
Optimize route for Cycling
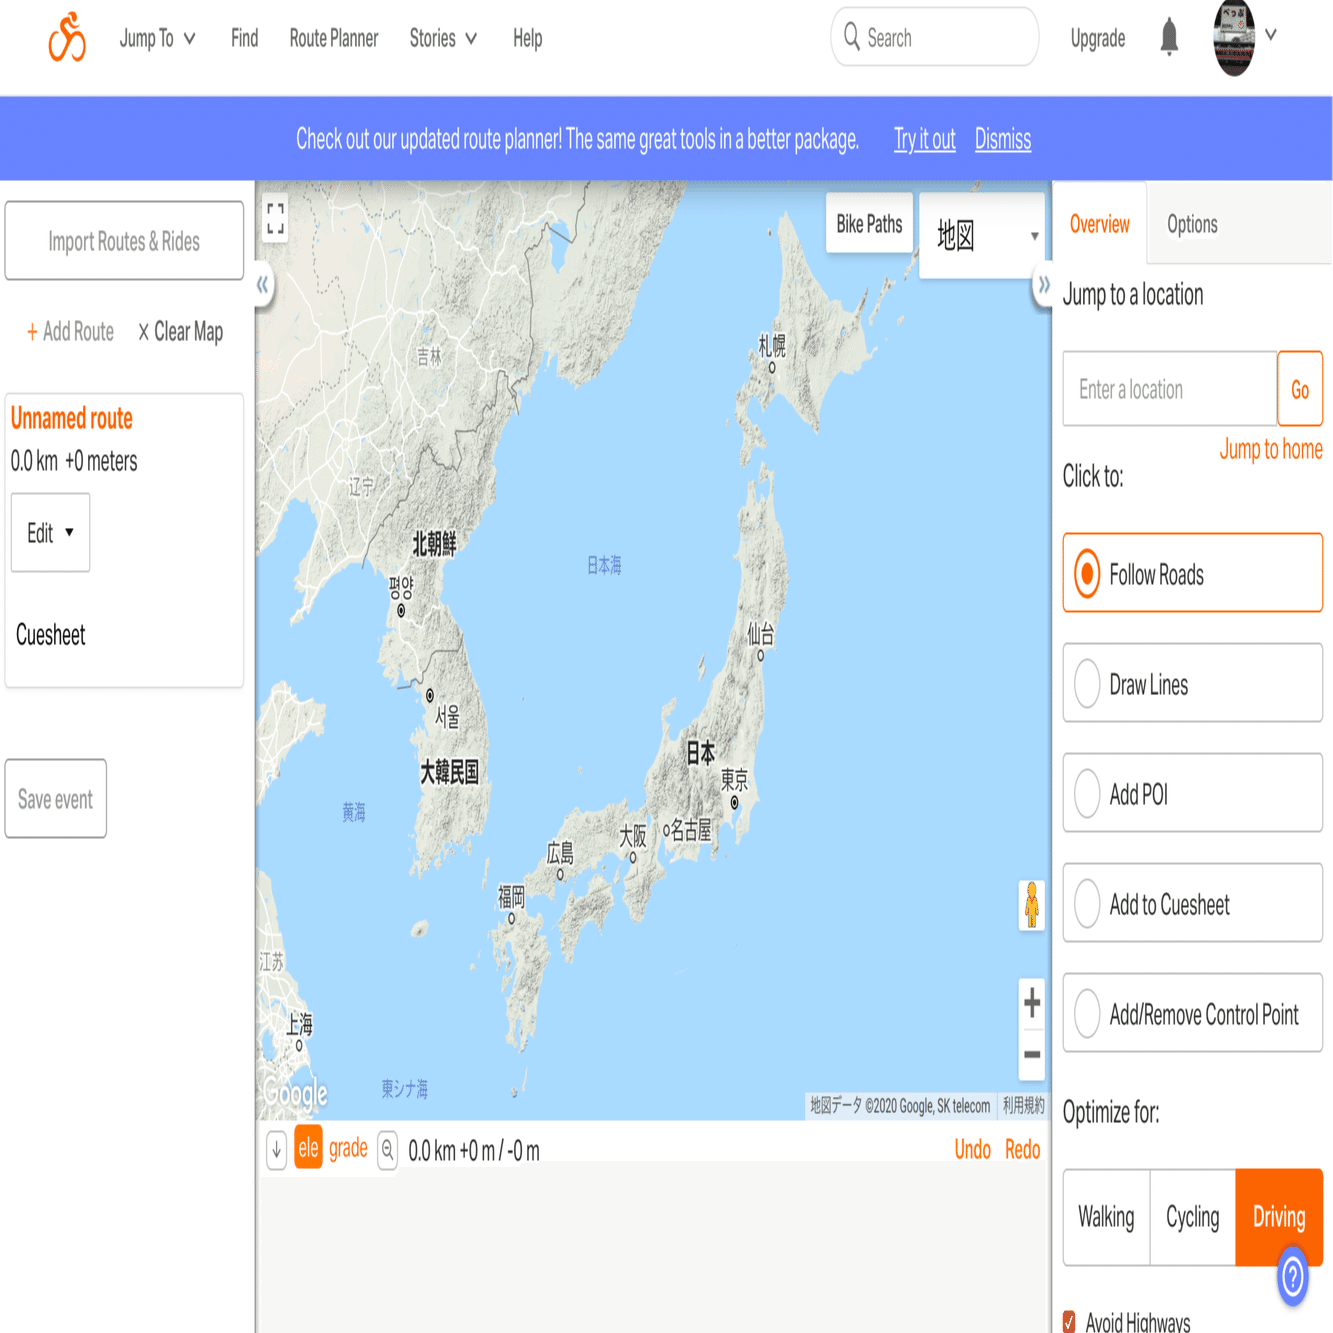[1193, 1217]
